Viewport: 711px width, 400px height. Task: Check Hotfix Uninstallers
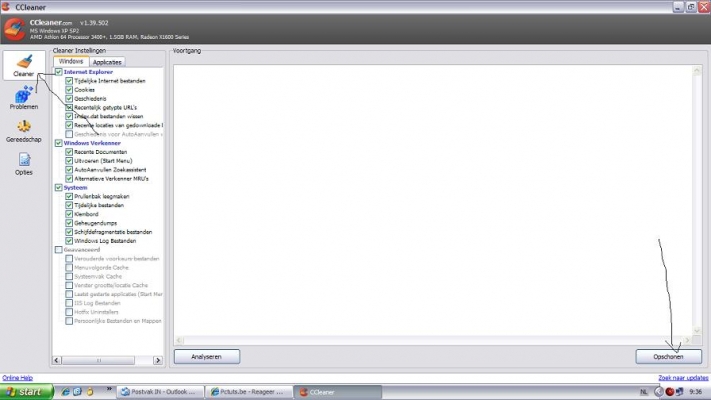tap(69, 312)
